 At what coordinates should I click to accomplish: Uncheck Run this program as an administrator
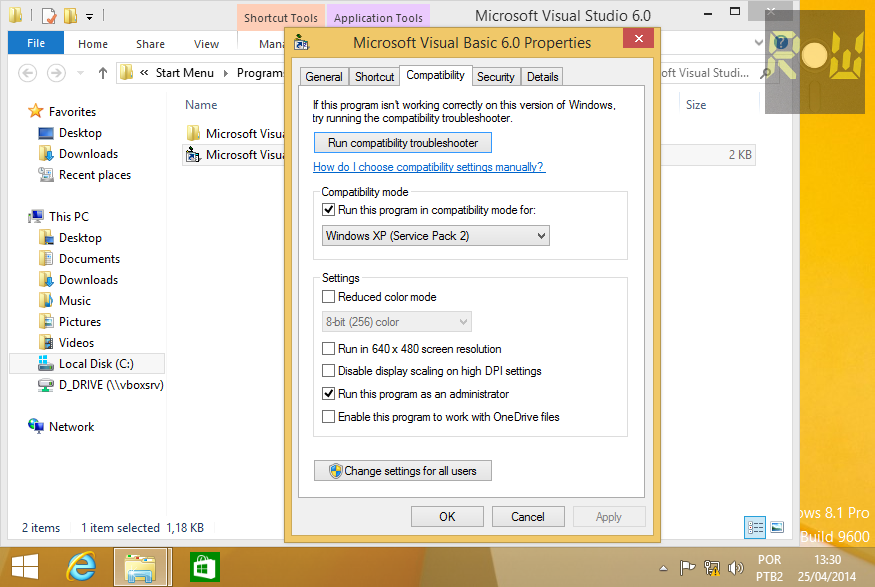329,392
